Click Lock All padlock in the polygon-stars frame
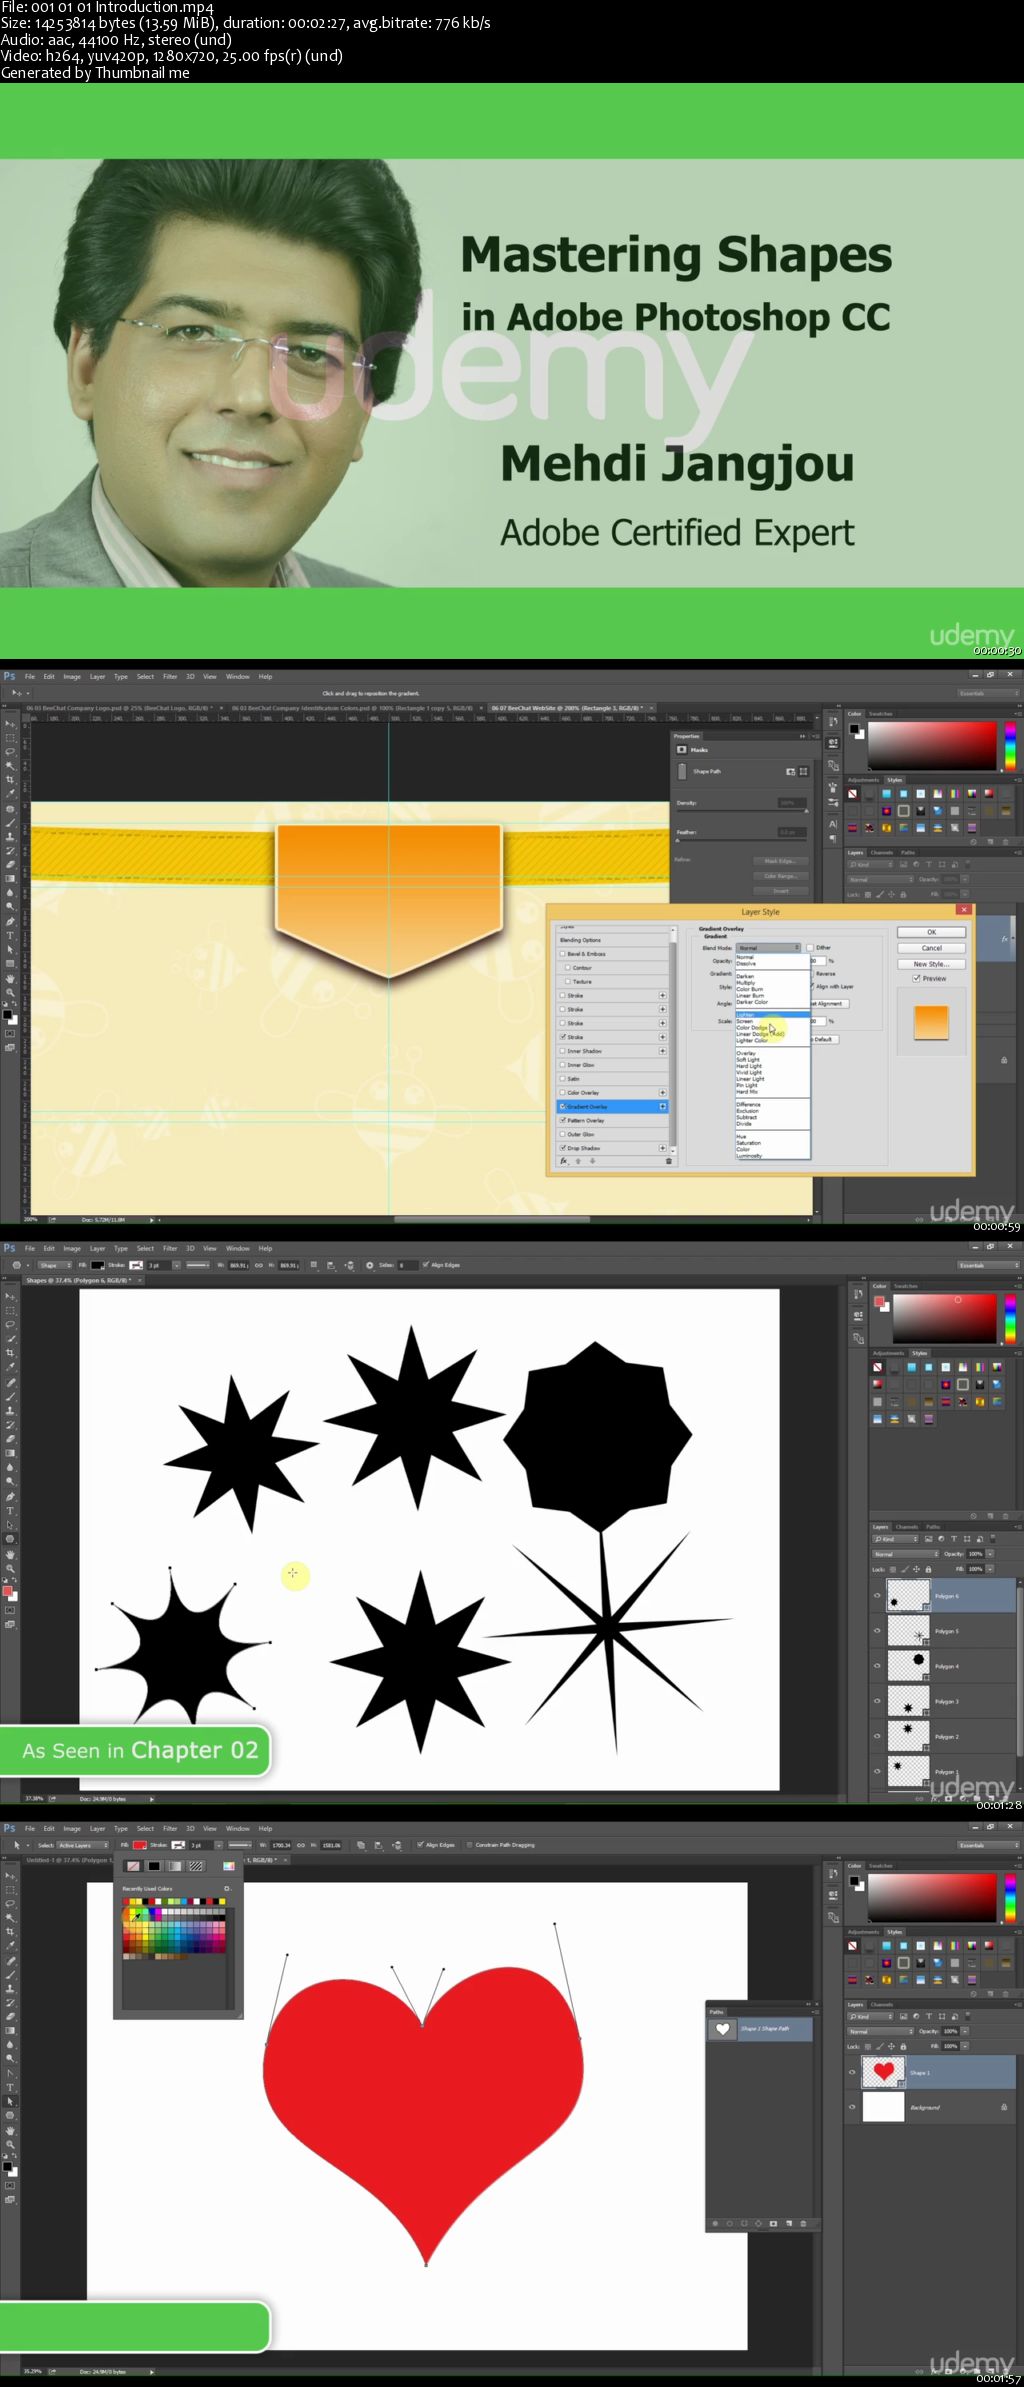The height and width of the screenshot is (2387, 1024). [928, 1569]
